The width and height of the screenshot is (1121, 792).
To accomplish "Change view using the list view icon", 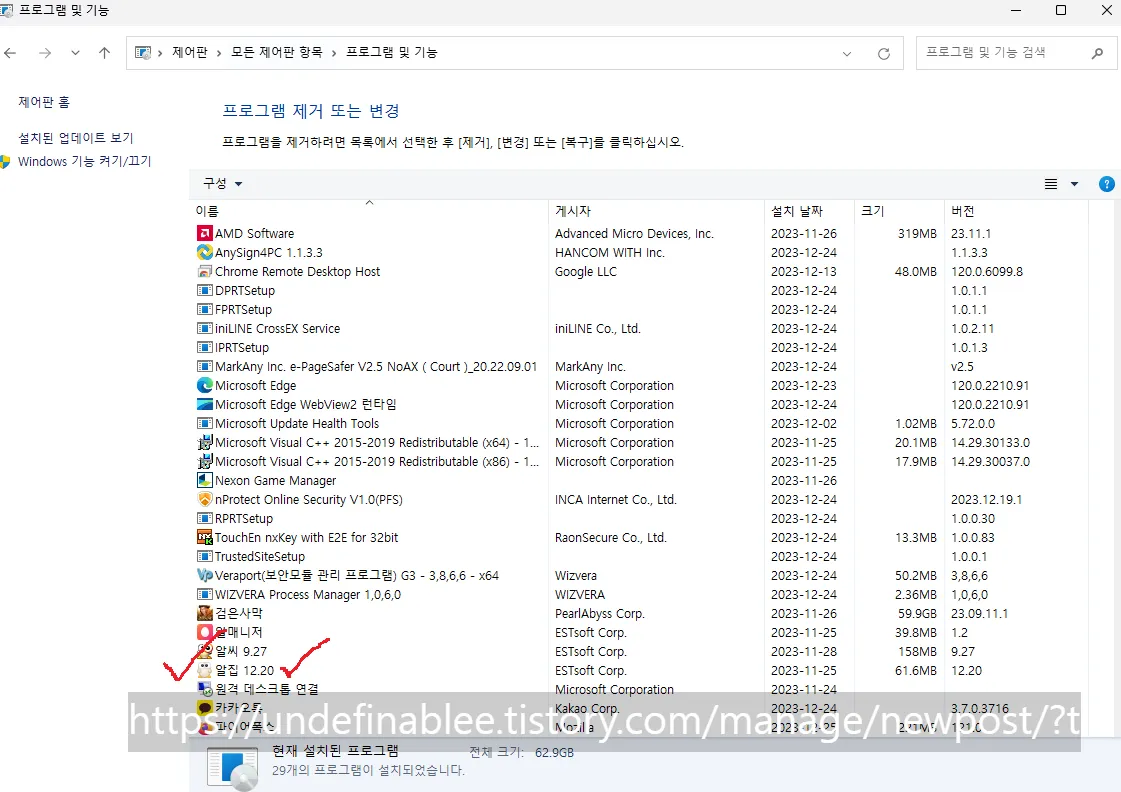I will [1051, 184].
